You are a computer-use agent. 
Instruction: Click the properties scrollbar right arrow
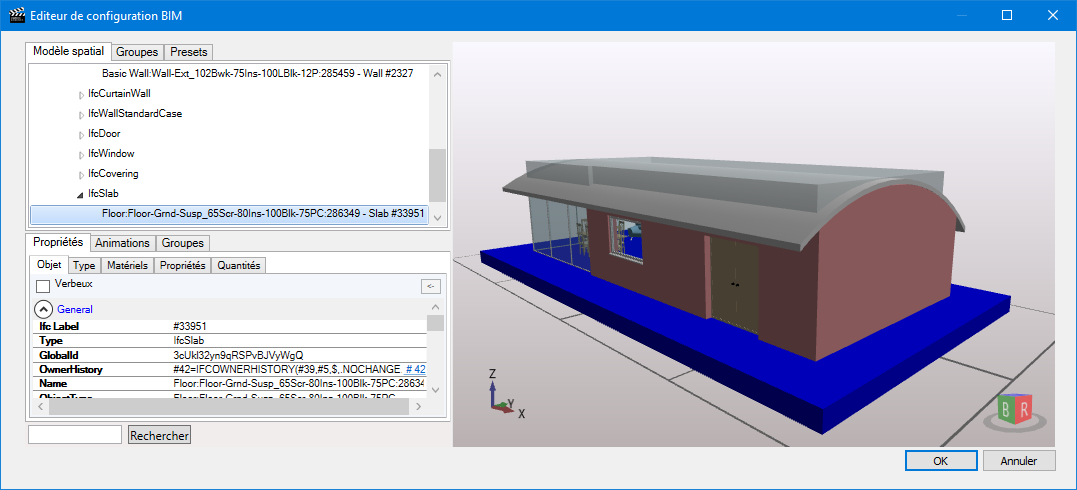pyautogui.click(x=418, y=407)
